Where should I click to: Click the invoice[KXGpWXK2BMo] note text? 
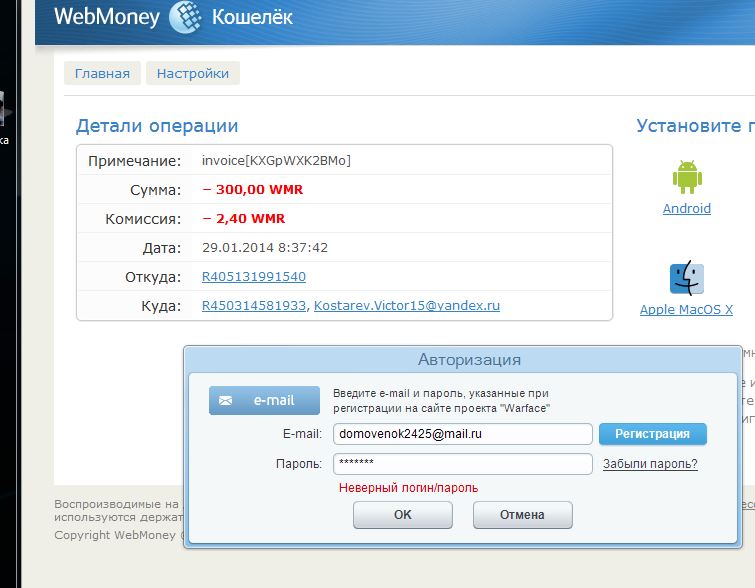point(276,160)
